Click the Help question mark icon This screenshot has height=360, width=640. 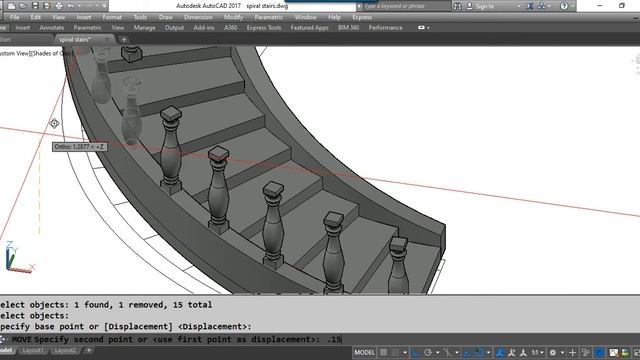(x=564, y=6)
